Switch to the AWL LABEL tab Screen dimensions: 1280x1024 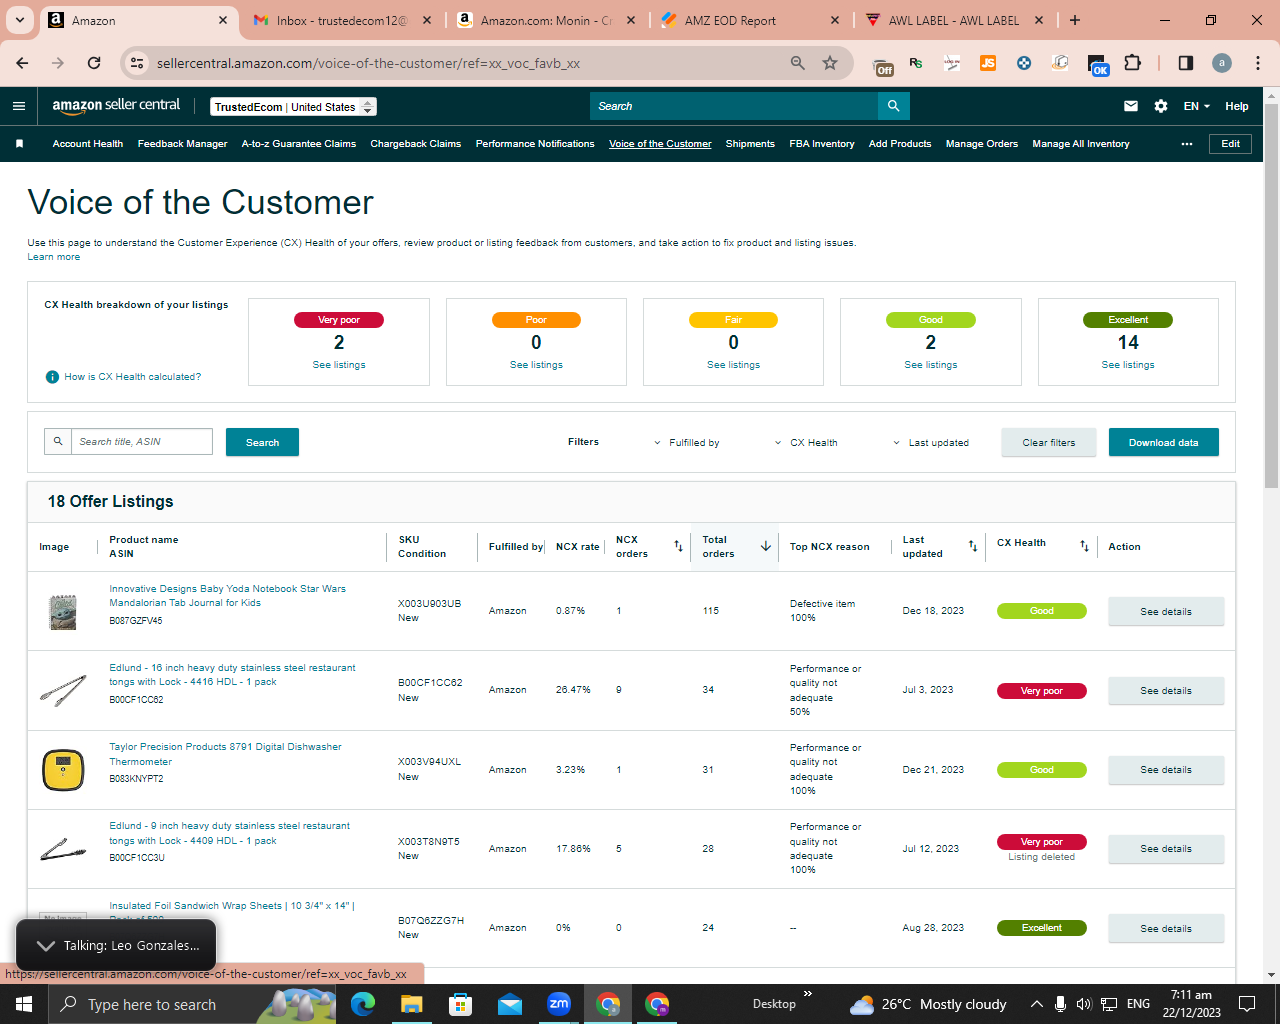(x=954, y=20)
